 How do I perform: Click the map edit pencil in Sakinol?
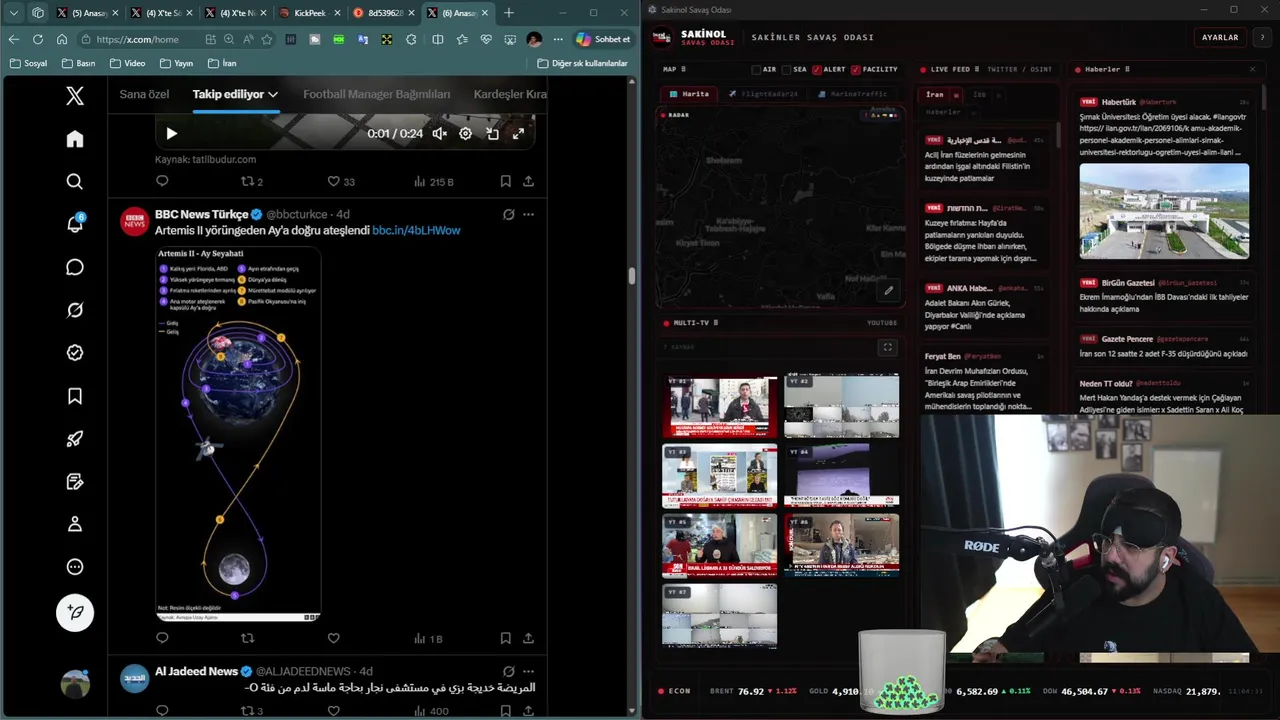(888, 291)
